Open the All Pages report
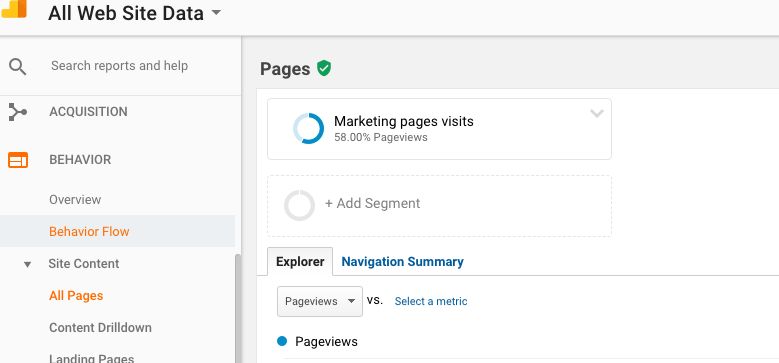The image size is (779, 363). pos(76,295)
